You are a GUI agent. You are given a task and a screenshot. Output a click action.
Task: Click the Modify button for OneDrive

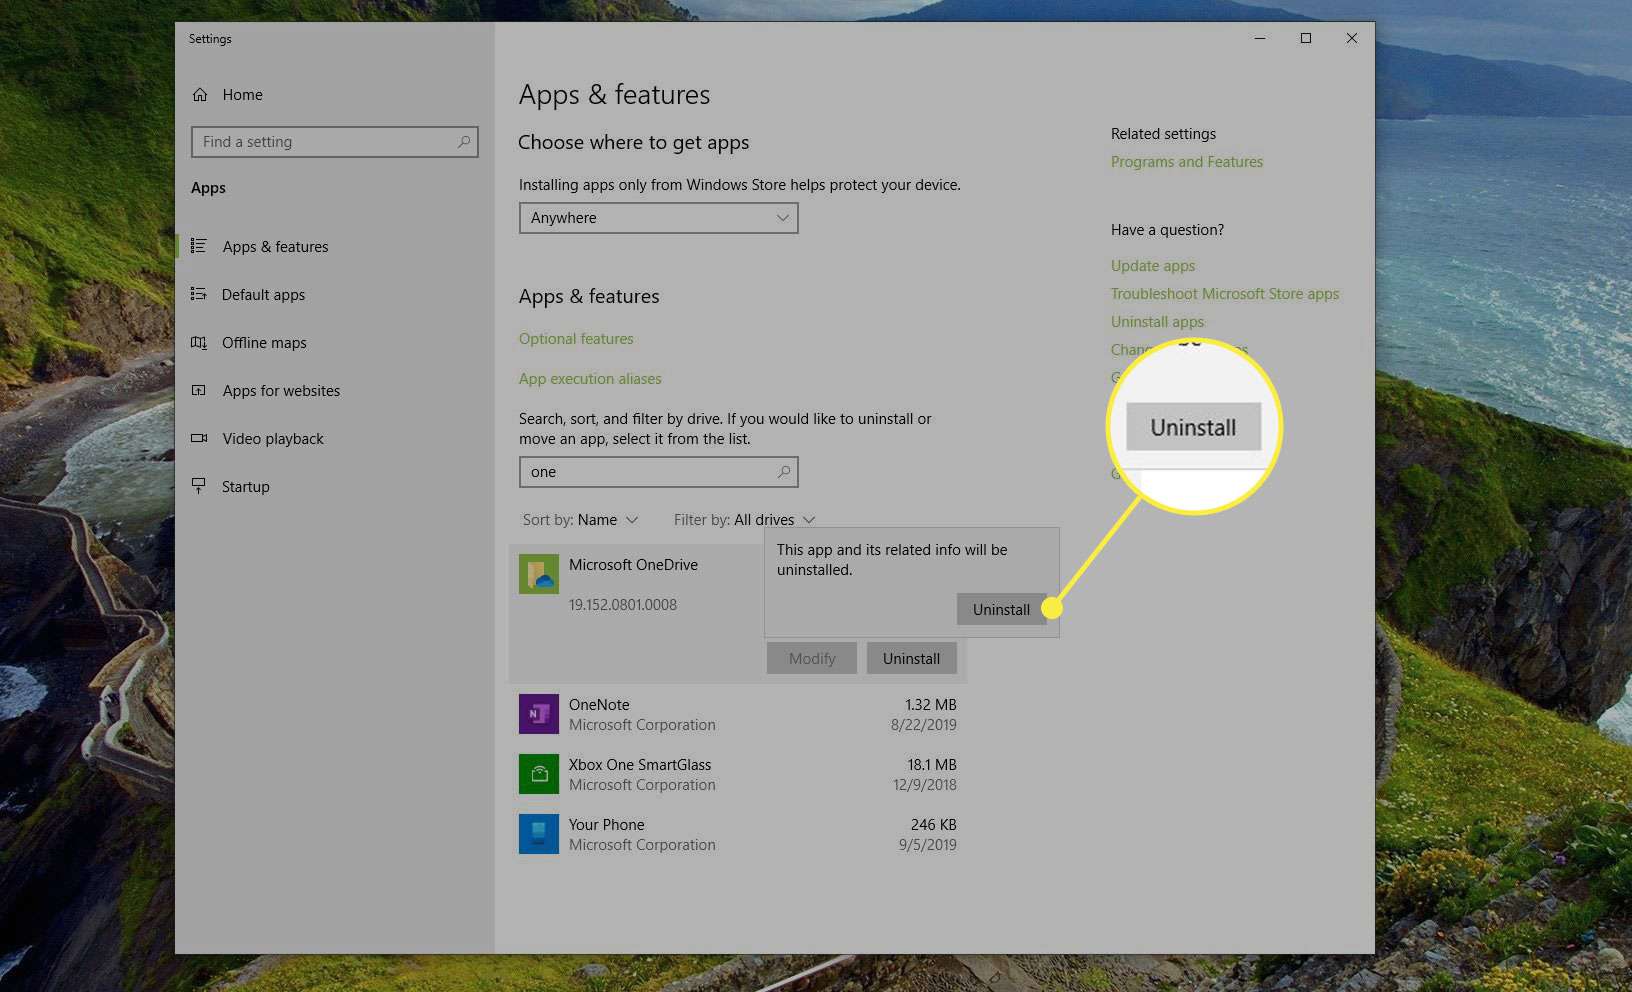tap(812, 658)
